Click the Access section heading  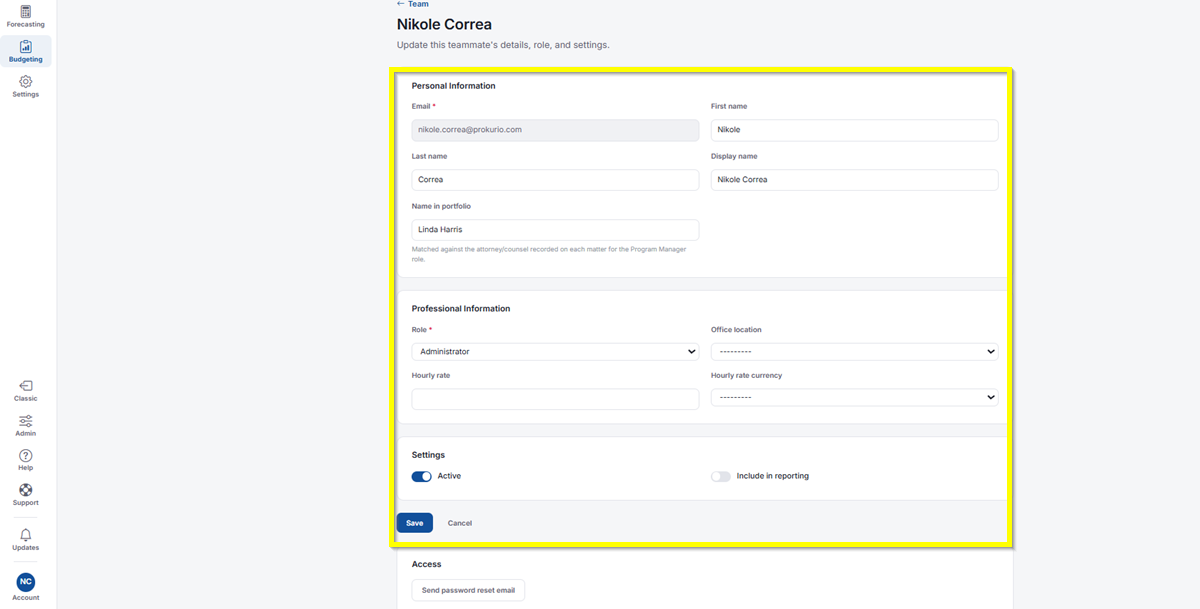tap(426, 564)
